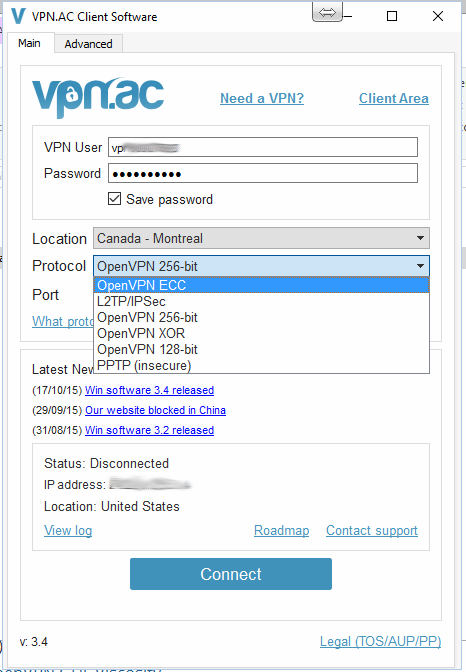
Task: Minimize the VPN.AC client window
Action: point(348,16)
